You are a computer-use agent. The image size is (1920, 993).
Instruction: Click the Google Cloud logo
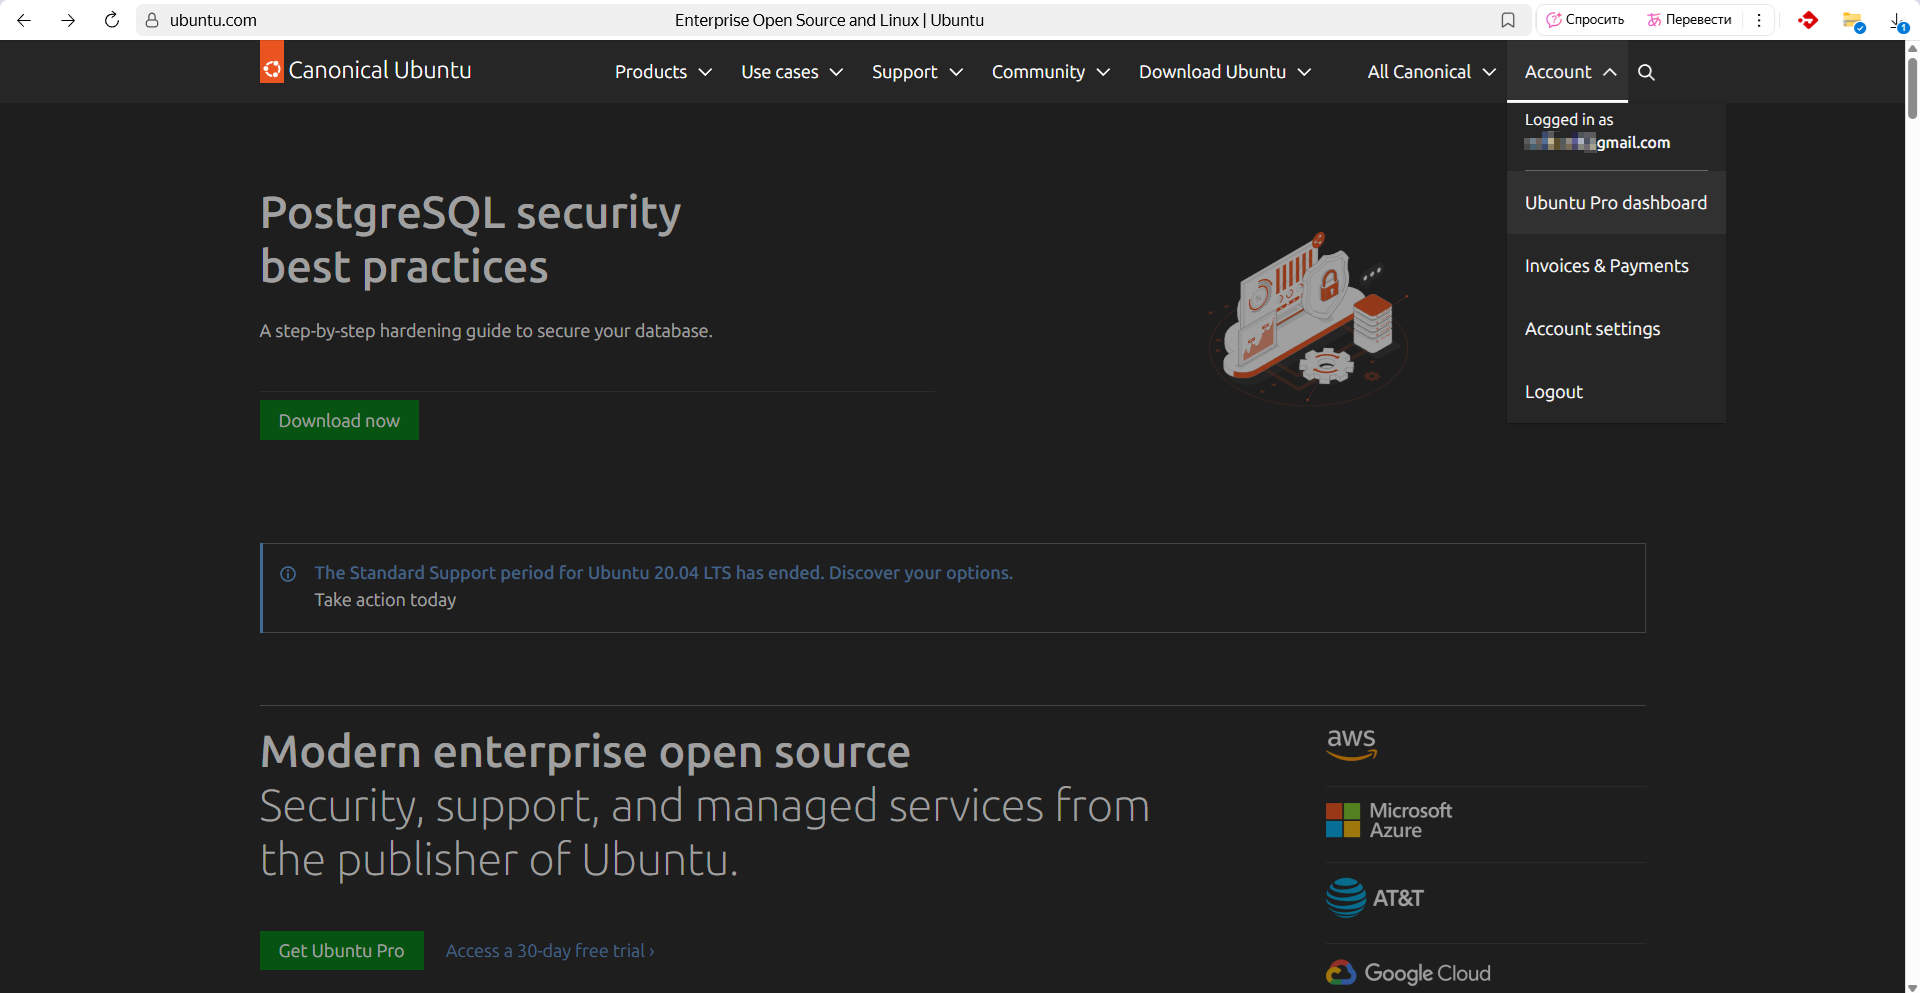pyautogui.click(x=1408, y=972)
